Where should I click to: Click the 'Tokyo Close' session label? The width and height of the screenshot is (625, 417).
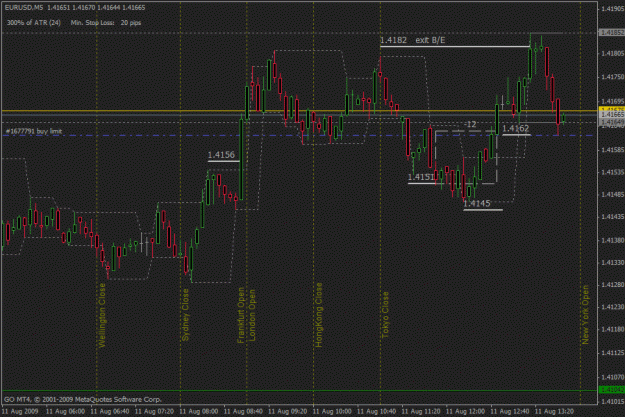385,315
